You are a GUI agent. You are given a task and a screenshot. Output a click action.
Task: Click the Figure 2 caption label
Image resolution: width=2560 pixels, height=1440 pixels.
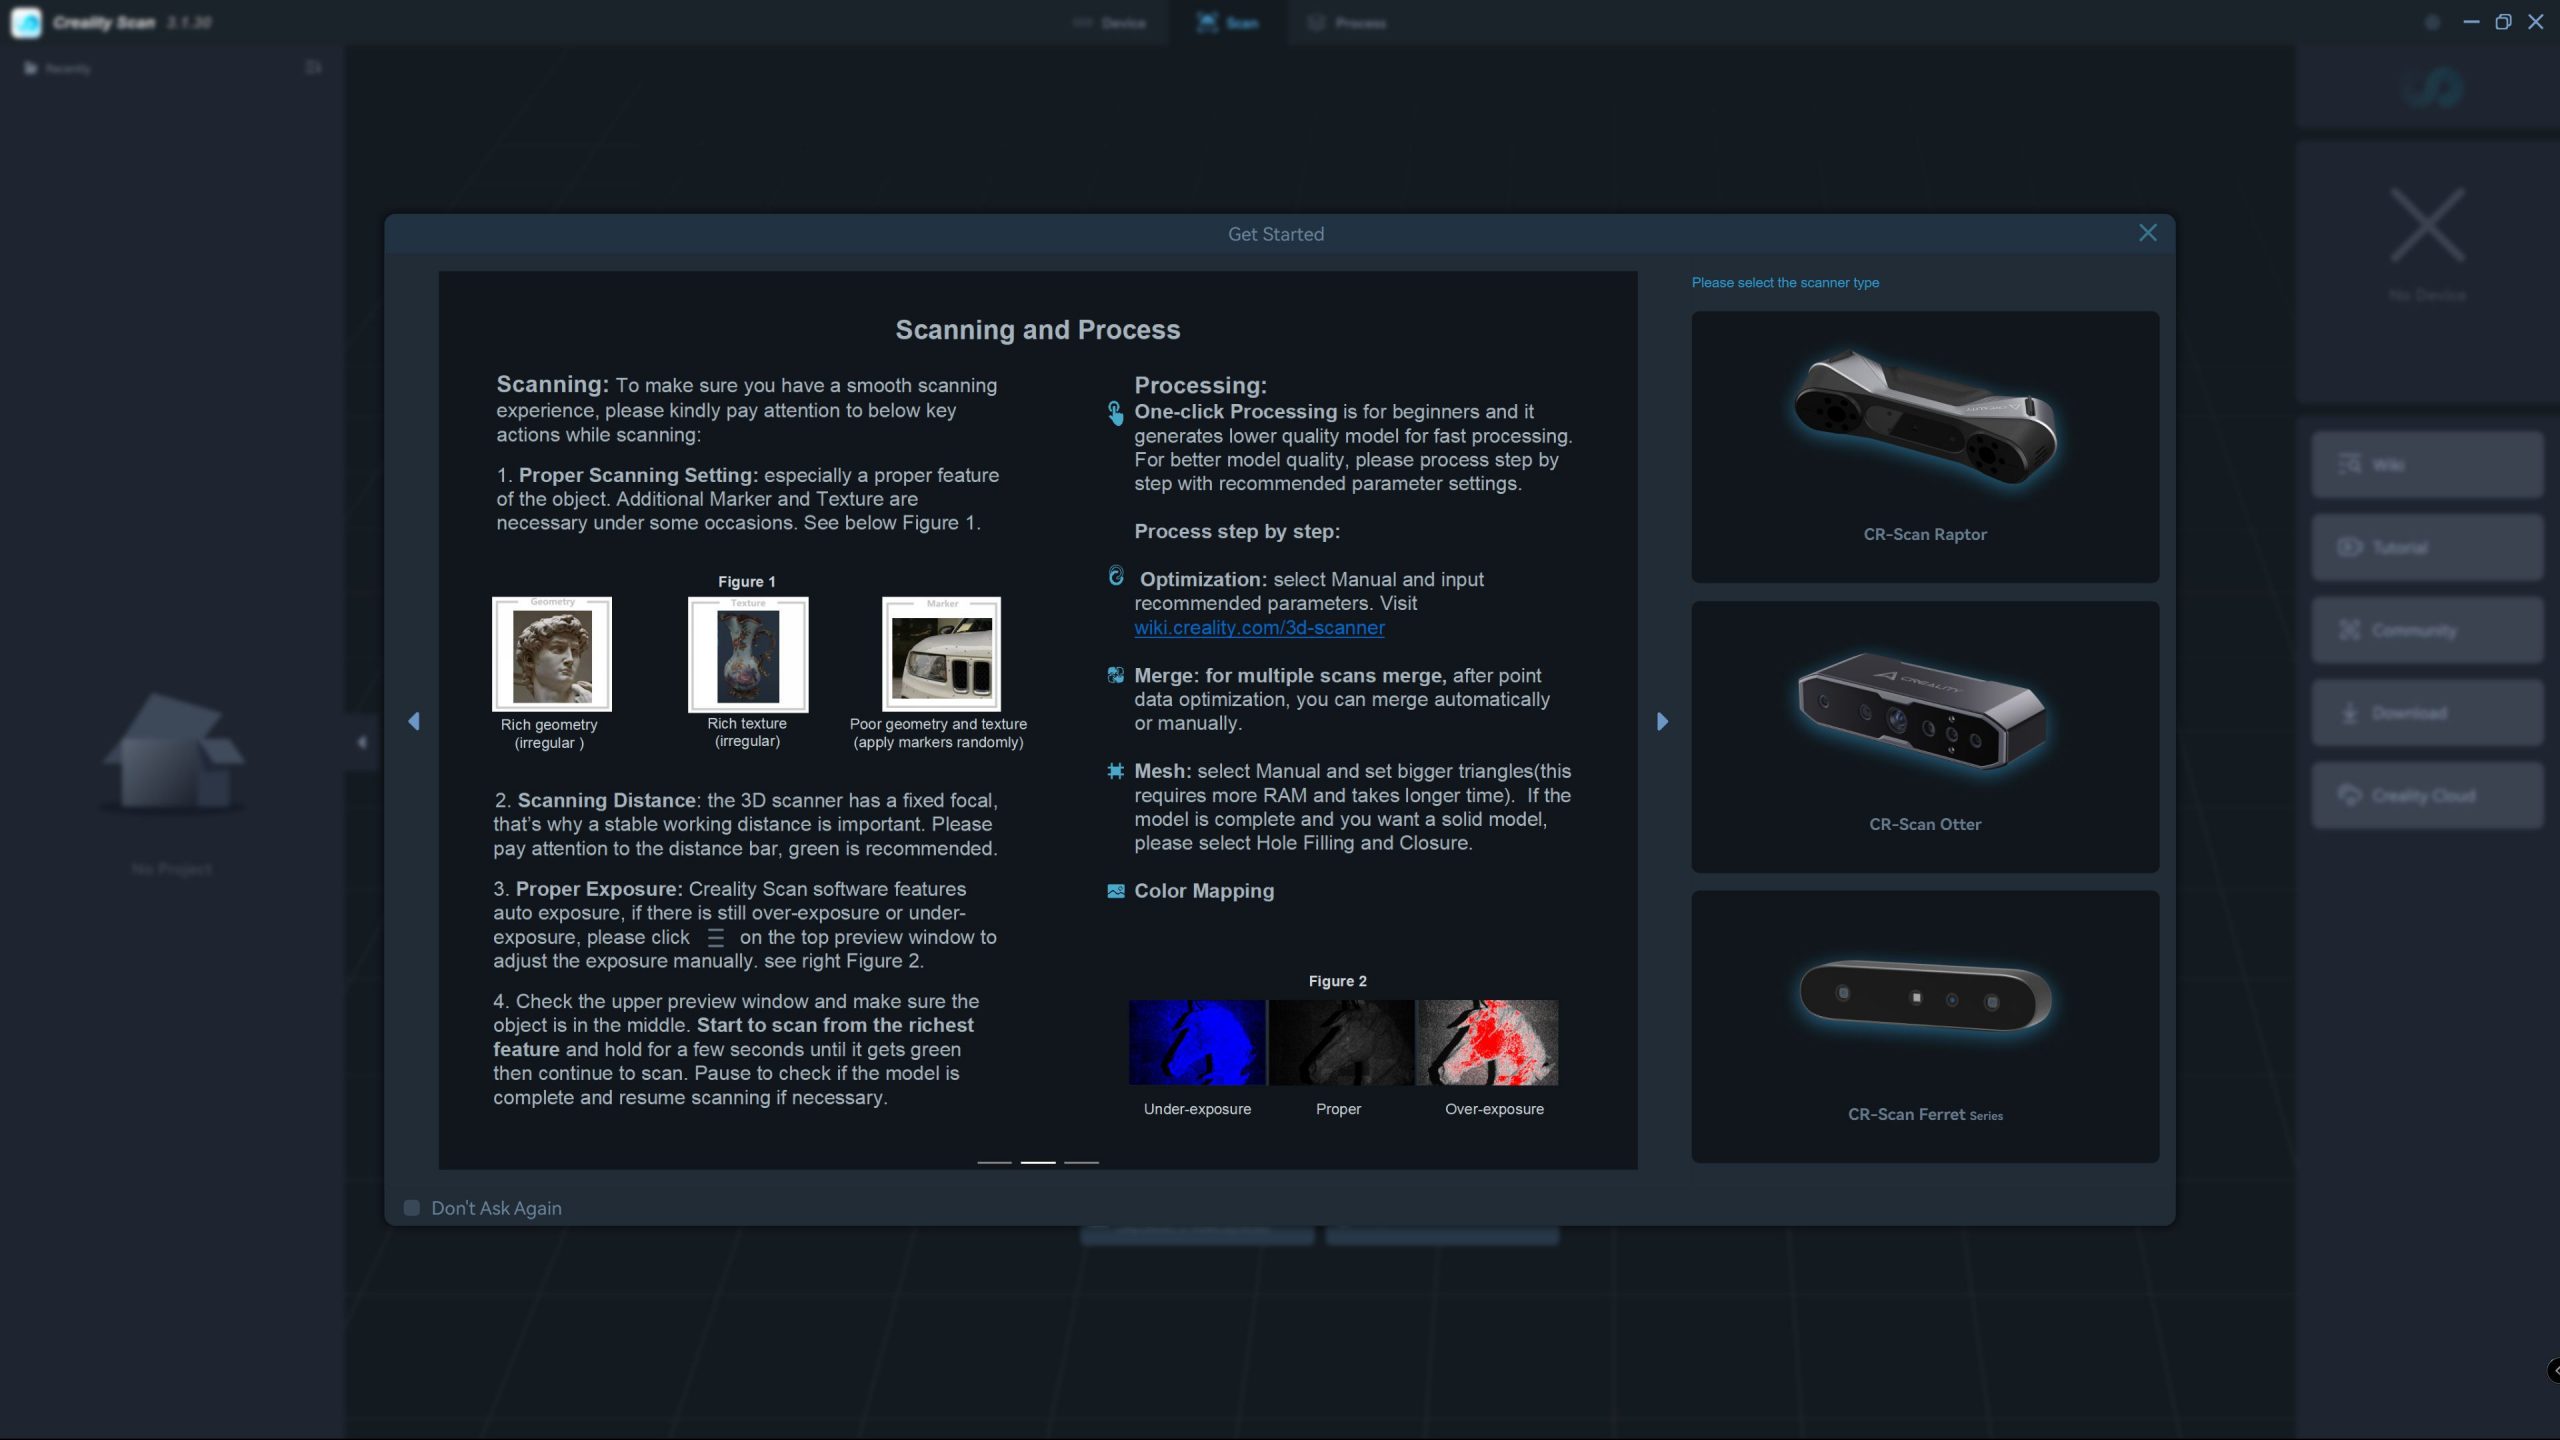1337,982
